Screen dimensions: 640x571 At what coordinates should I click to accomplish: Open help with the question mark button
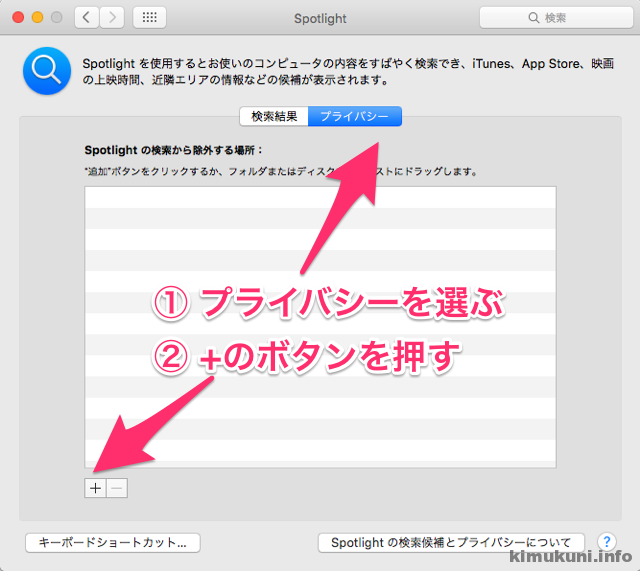pos(607,542)
